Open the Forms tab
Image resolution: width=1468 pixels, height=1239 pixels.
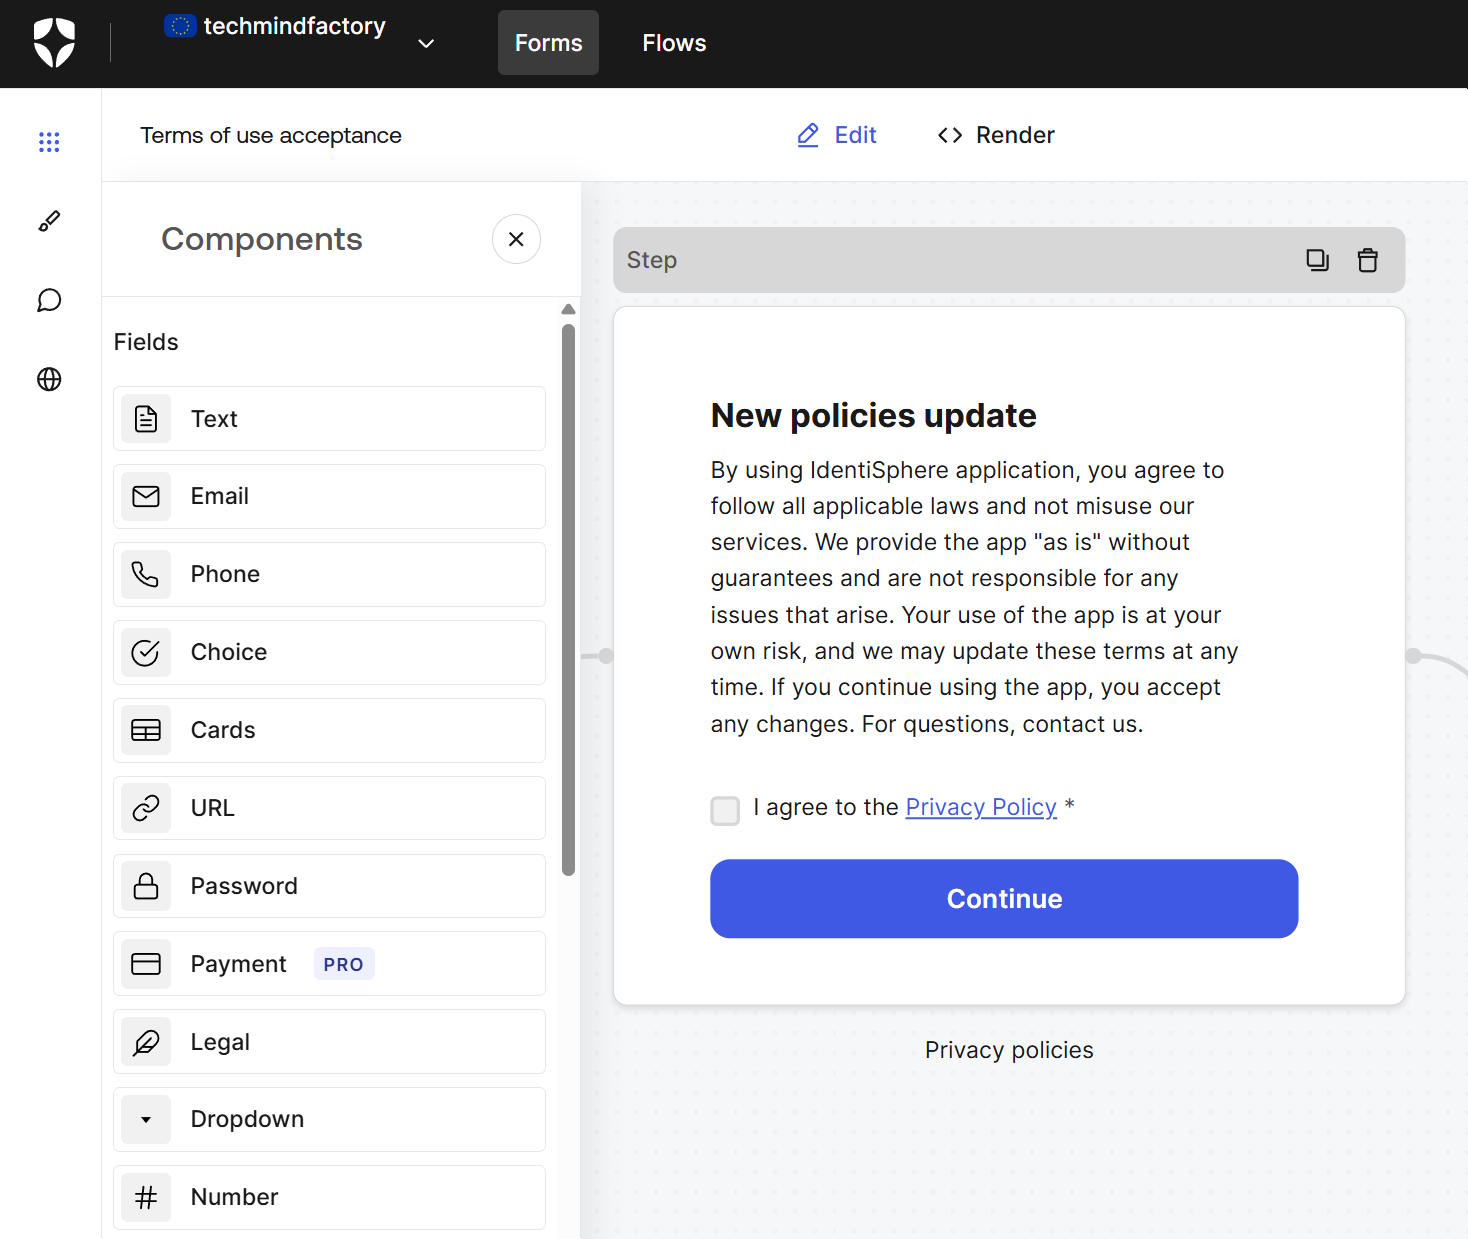[548, 43]
